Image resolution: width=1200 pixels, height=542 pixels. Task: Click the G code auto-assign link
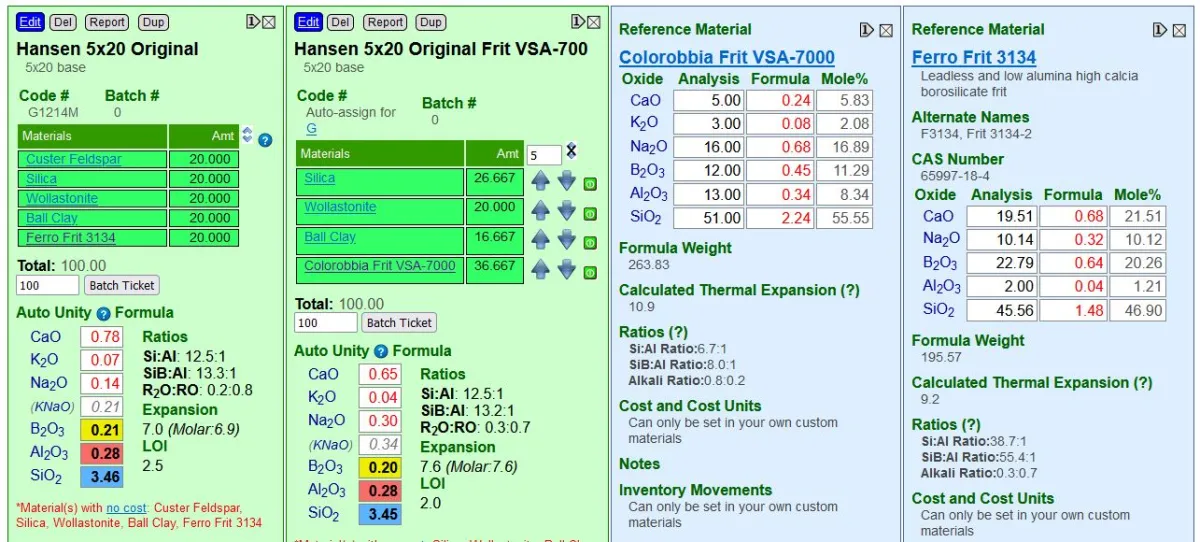pyautogui.click(x=311, y=129)
